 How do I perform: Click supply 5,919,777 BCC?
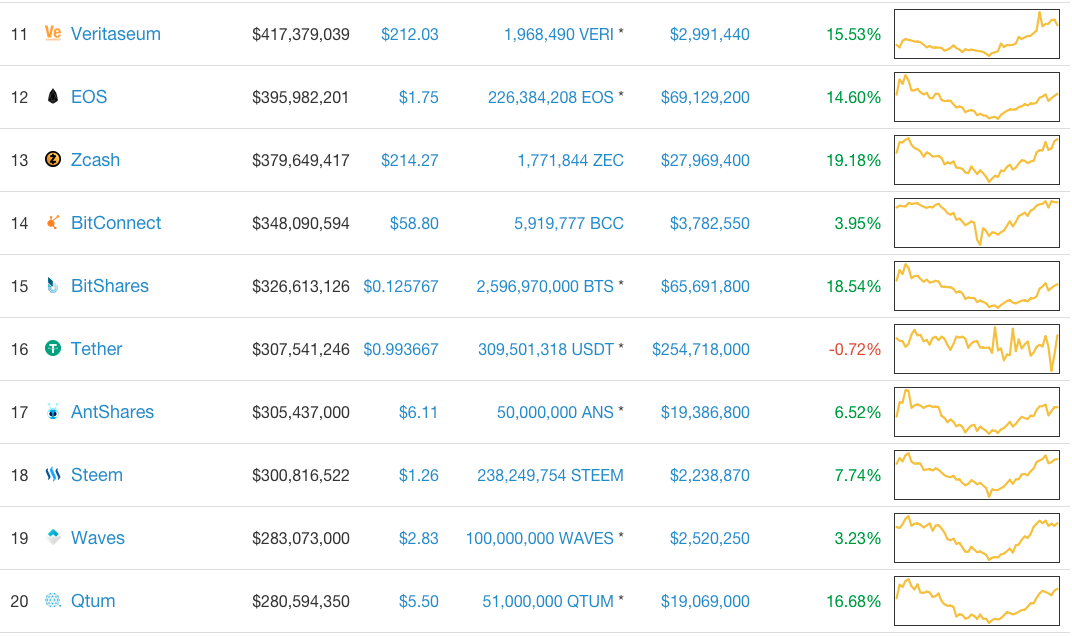pos(569,223)
